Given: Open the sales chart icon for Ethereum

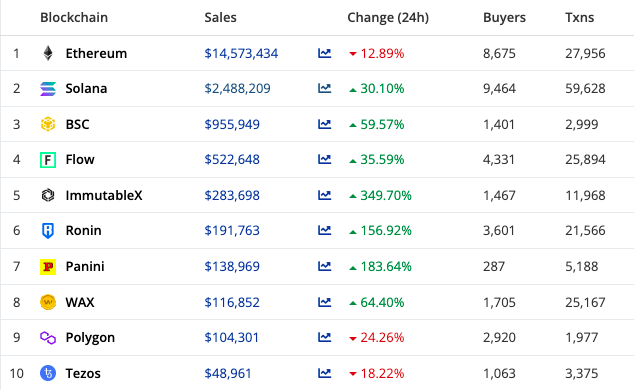Looking at the screenshot, I should pos(324,53).
